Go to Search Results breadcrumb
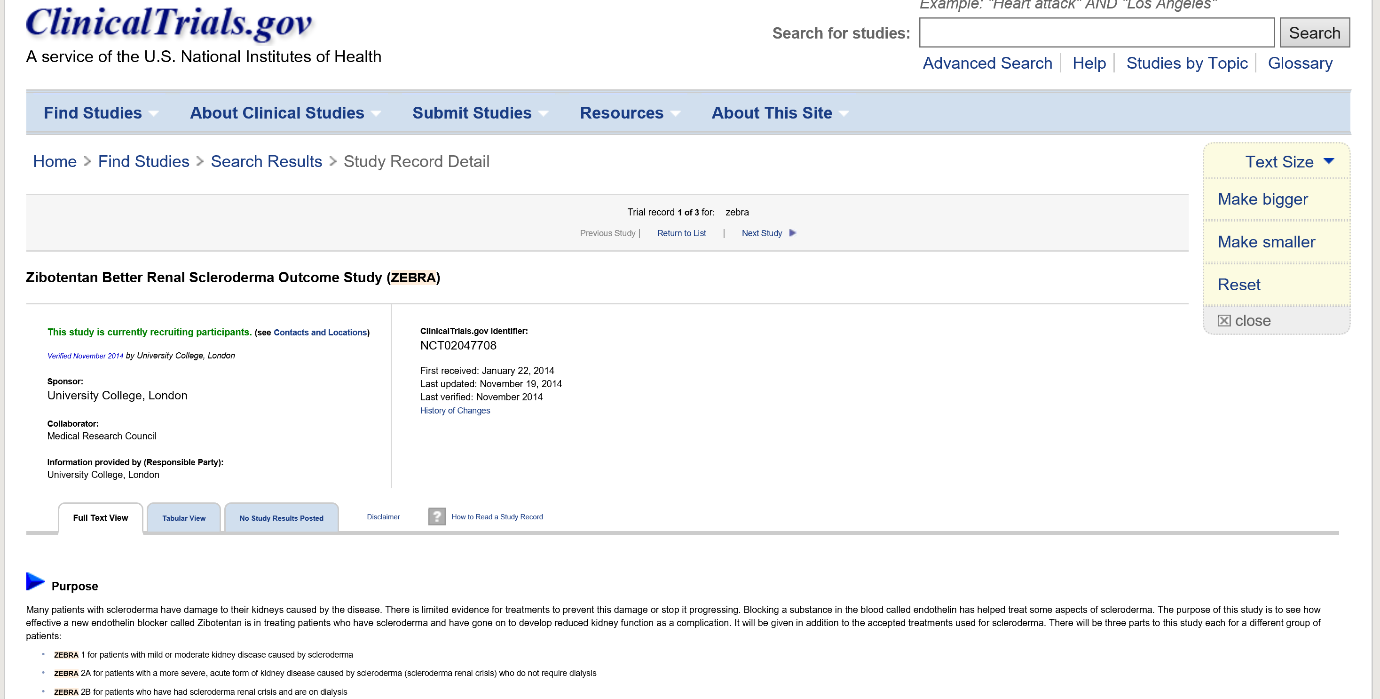The image size is (1380, 699). (266, 161)
